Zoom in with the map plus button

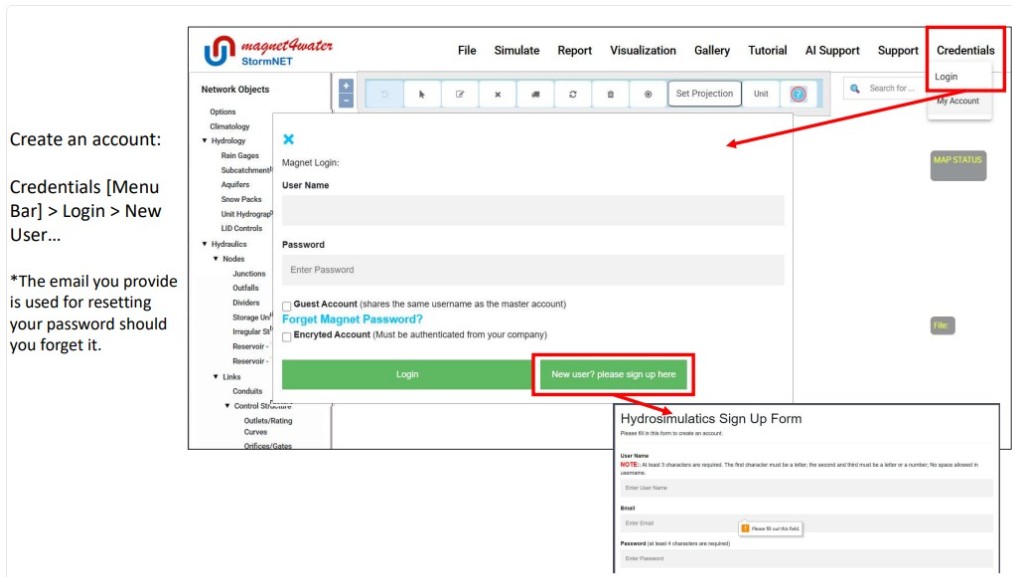coord(346,86)
